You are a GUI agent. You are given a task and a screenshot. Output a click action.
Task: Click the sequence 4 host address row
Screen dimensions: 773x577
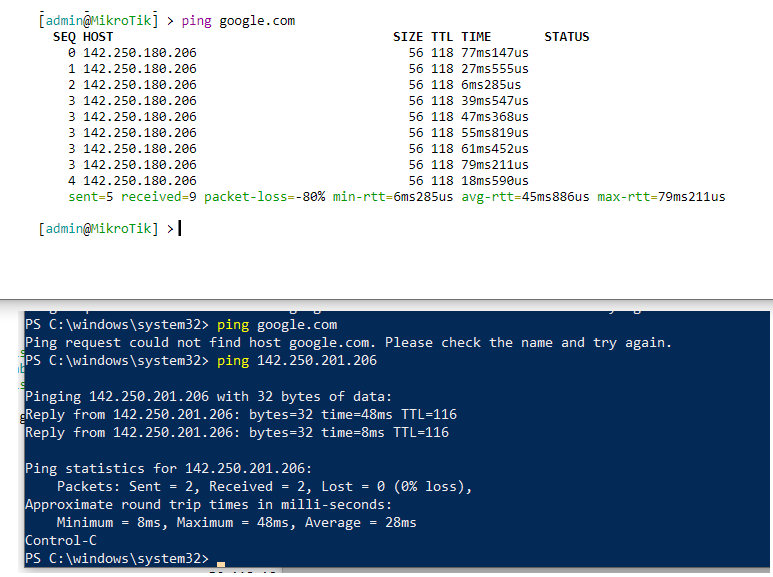(x=139, y=181)
